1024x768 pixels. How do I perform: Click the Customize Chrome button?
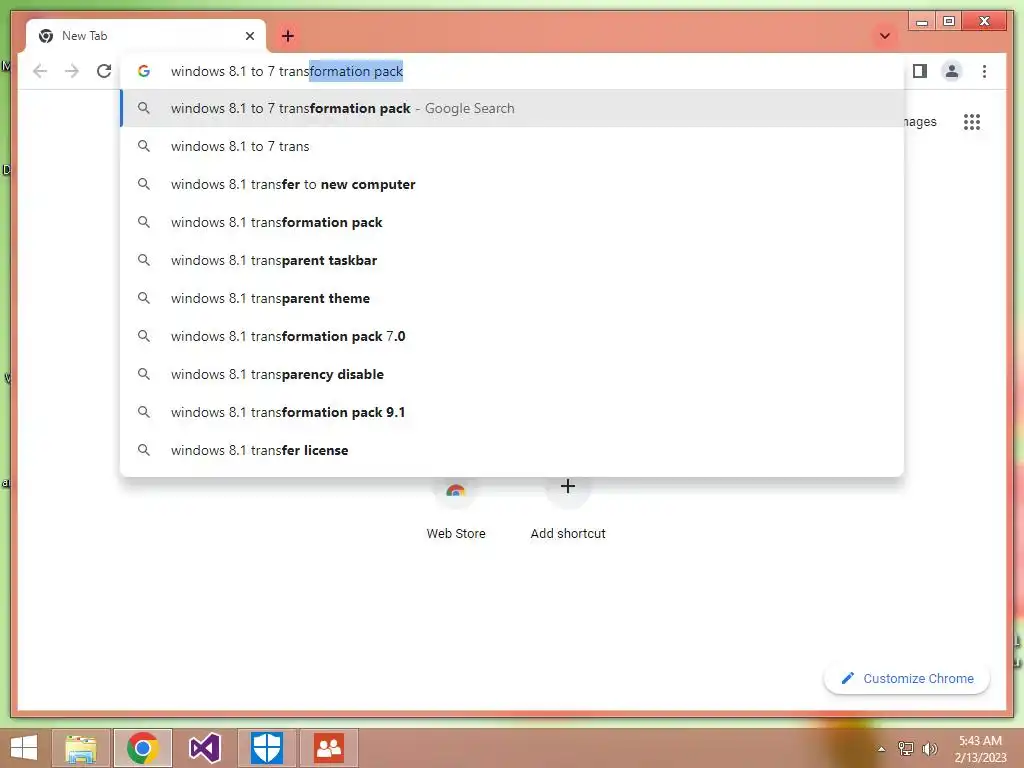coord(907,679)
